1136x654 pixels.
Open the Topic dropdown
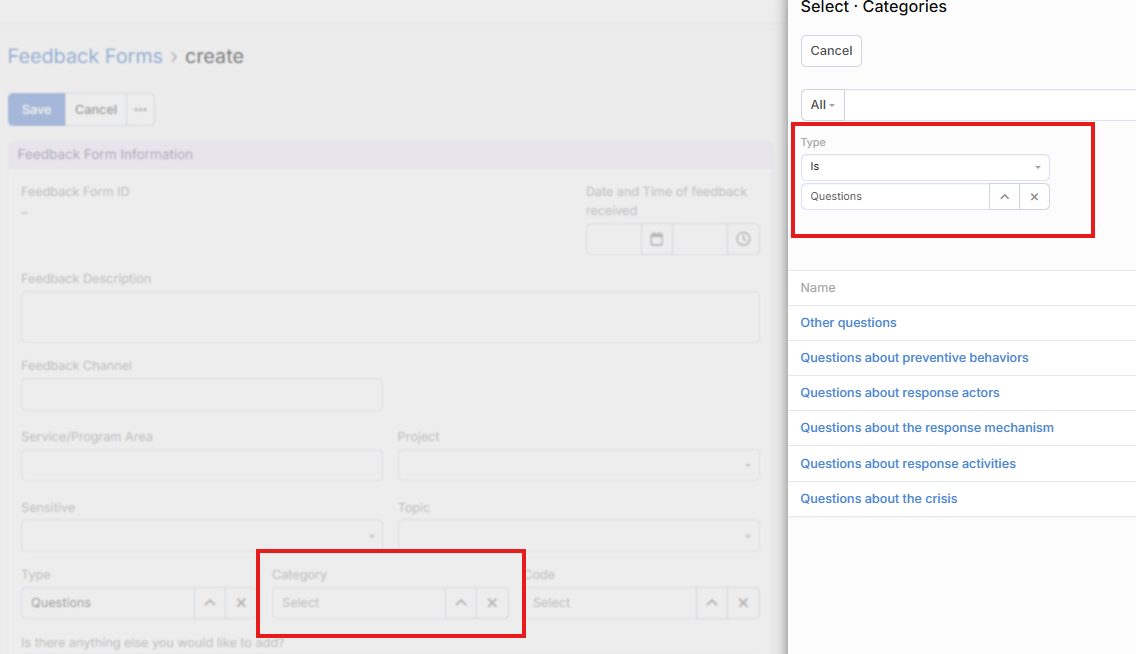(578, 536)
